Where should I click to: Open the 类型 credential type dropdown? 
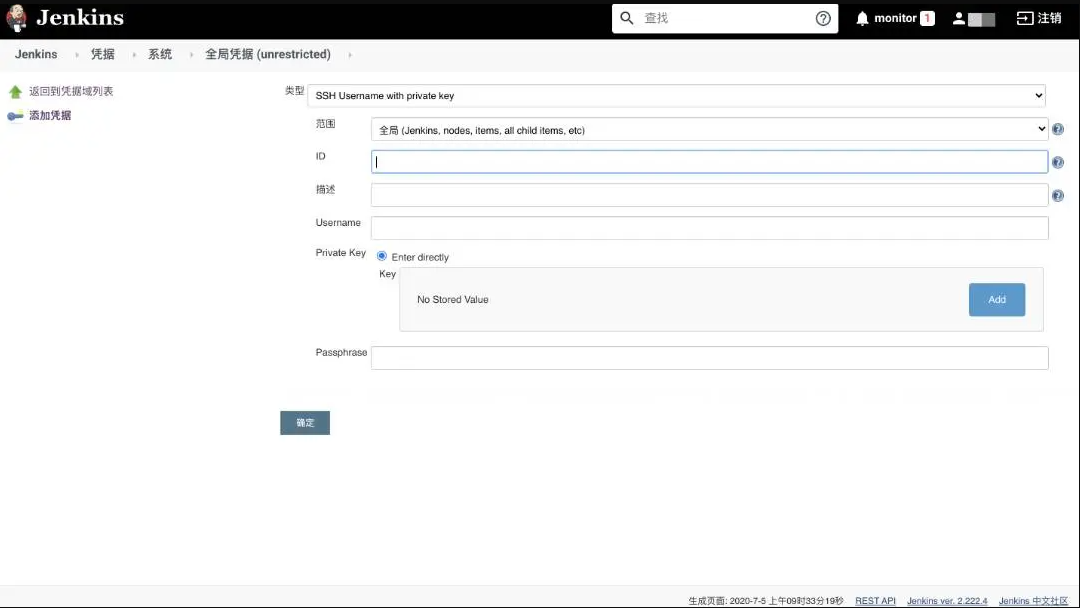[676, 96]
